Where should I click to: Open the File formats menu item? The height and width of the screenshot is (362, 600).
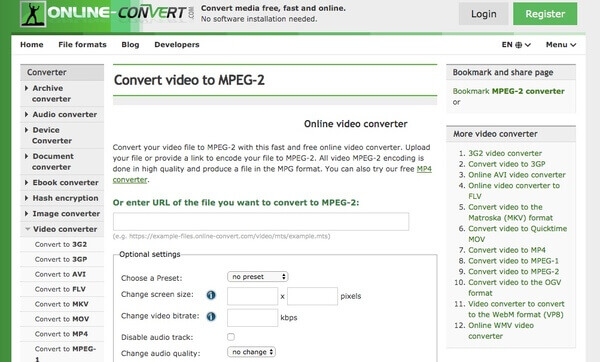click(82, 45)
